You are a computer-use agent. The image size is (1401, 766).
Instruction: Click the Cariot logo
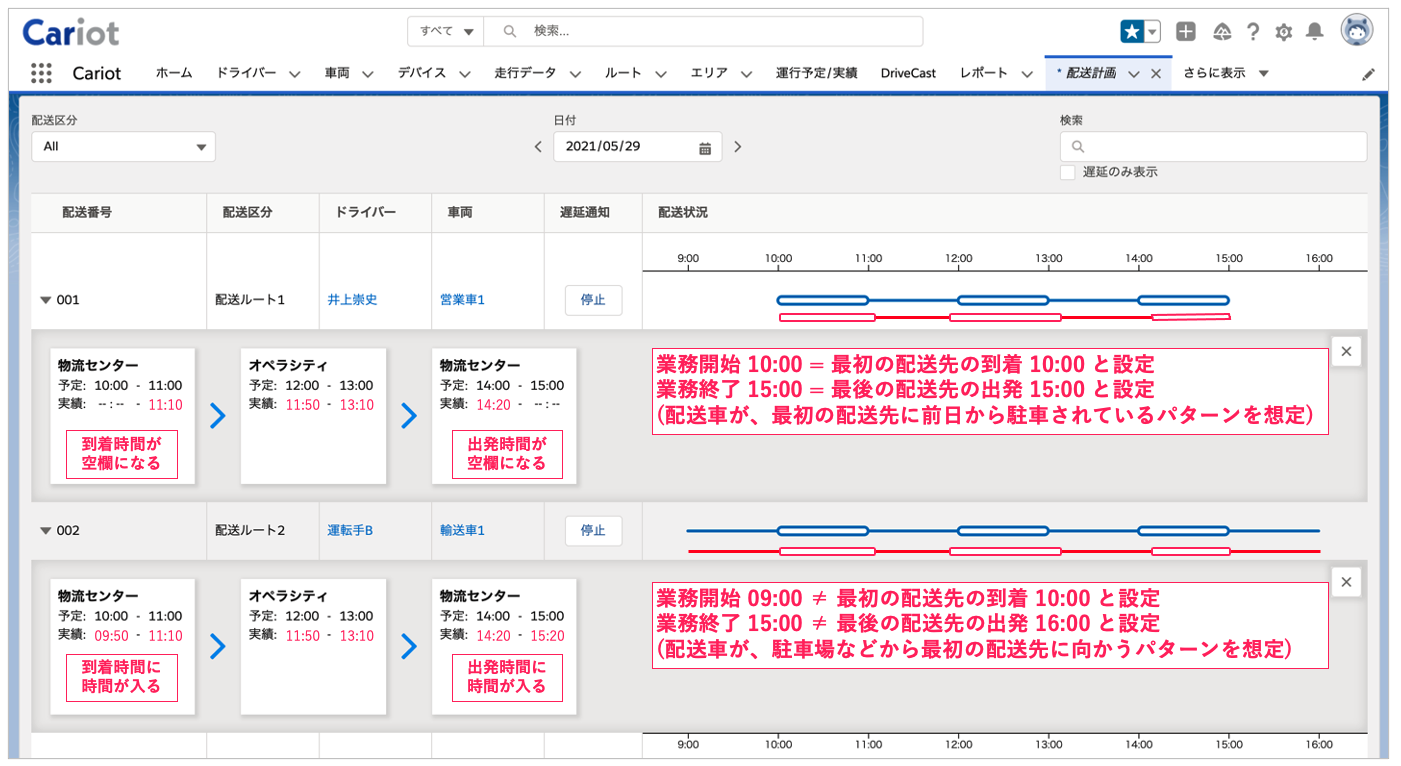pos(71,32)
